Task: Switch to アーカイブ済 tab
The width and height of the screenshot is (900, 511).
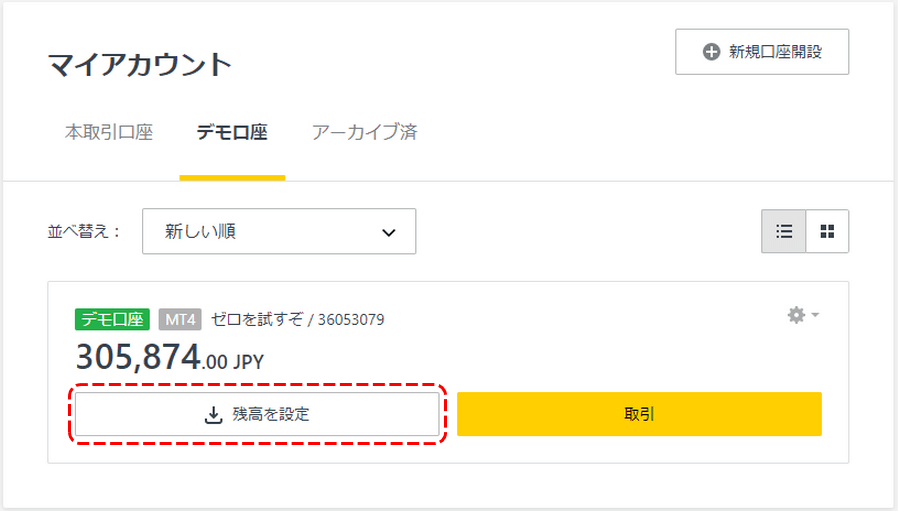Action: pyautogui.click(x=364, y=132)
